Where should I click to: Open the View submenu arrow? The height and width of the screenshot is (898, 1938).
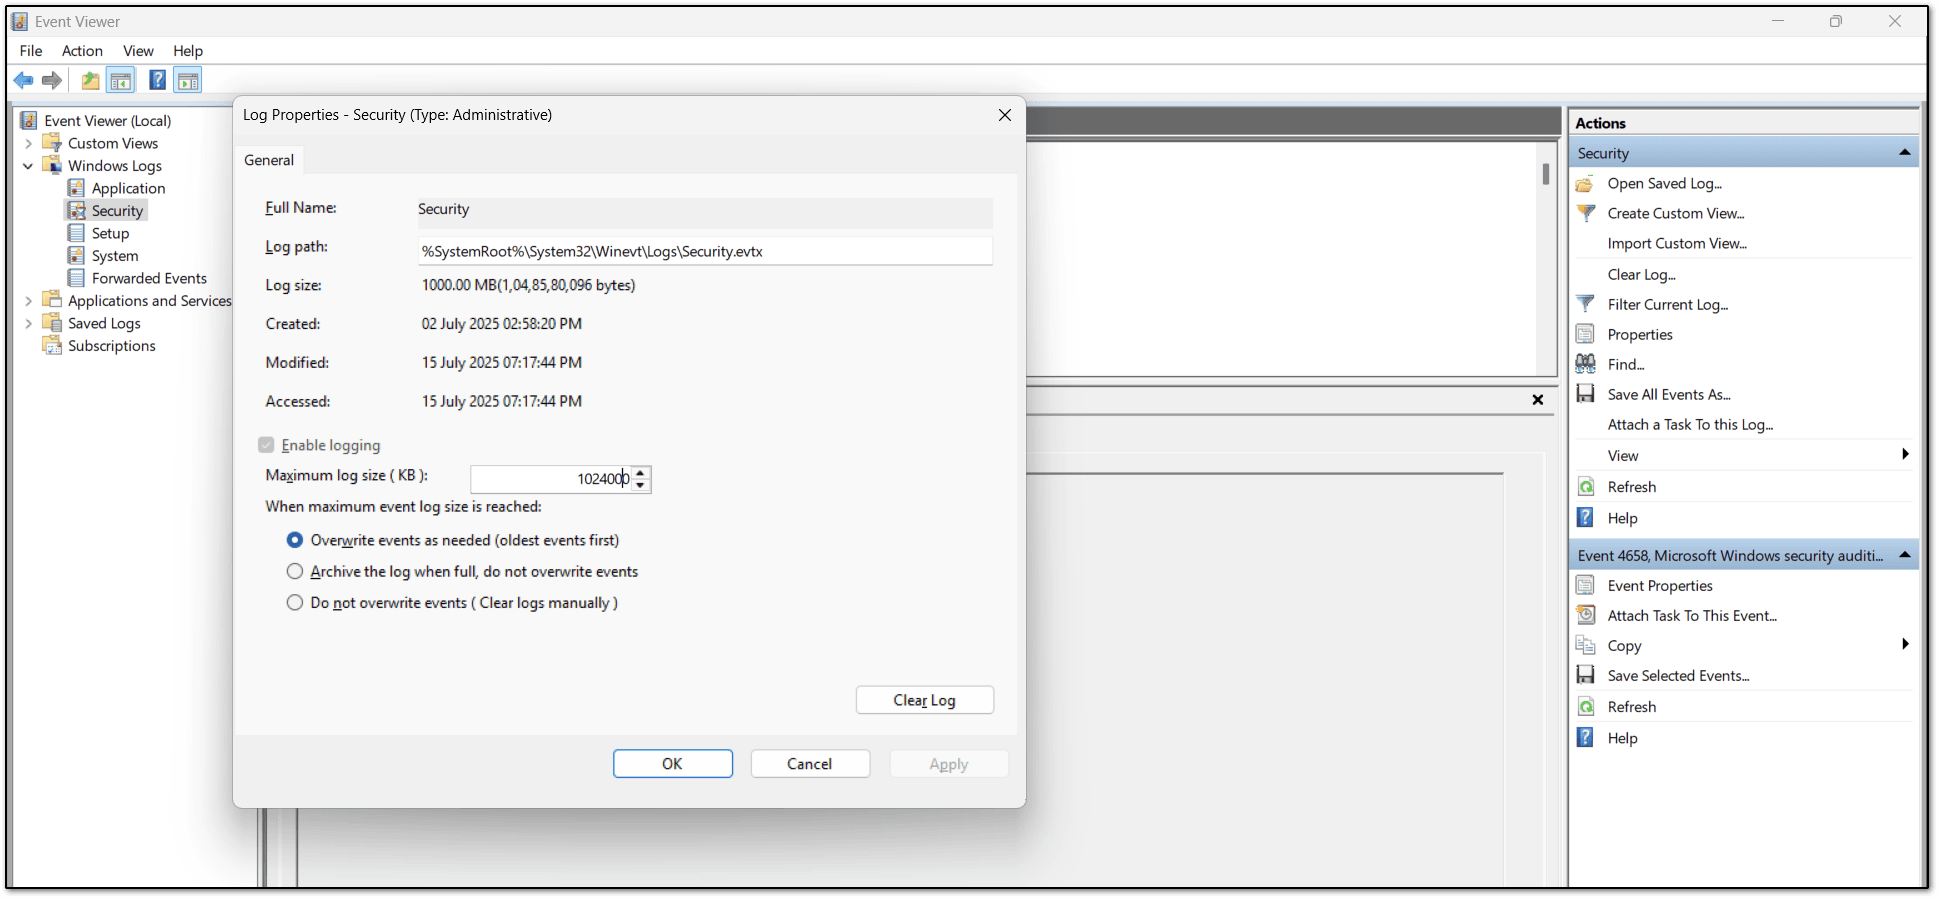(x=1905, y=455)
